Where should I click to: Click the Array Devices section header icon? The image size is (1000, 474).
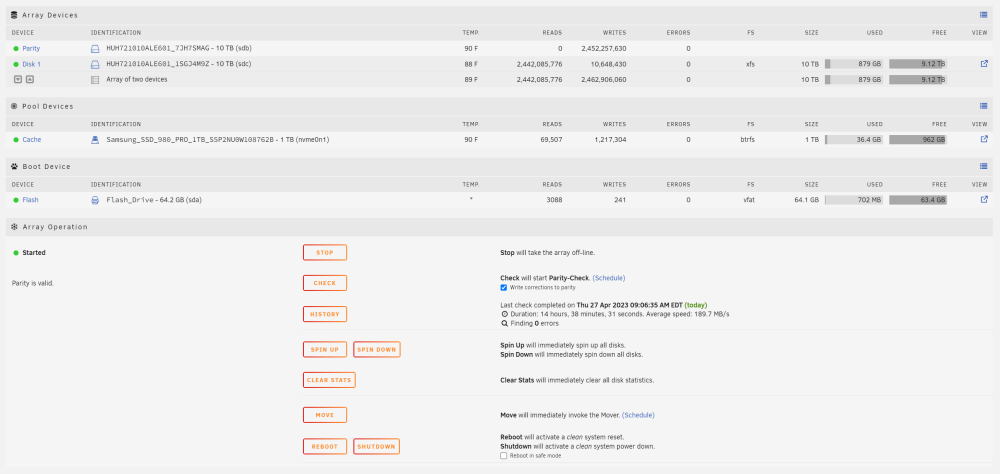click(15, 15)
